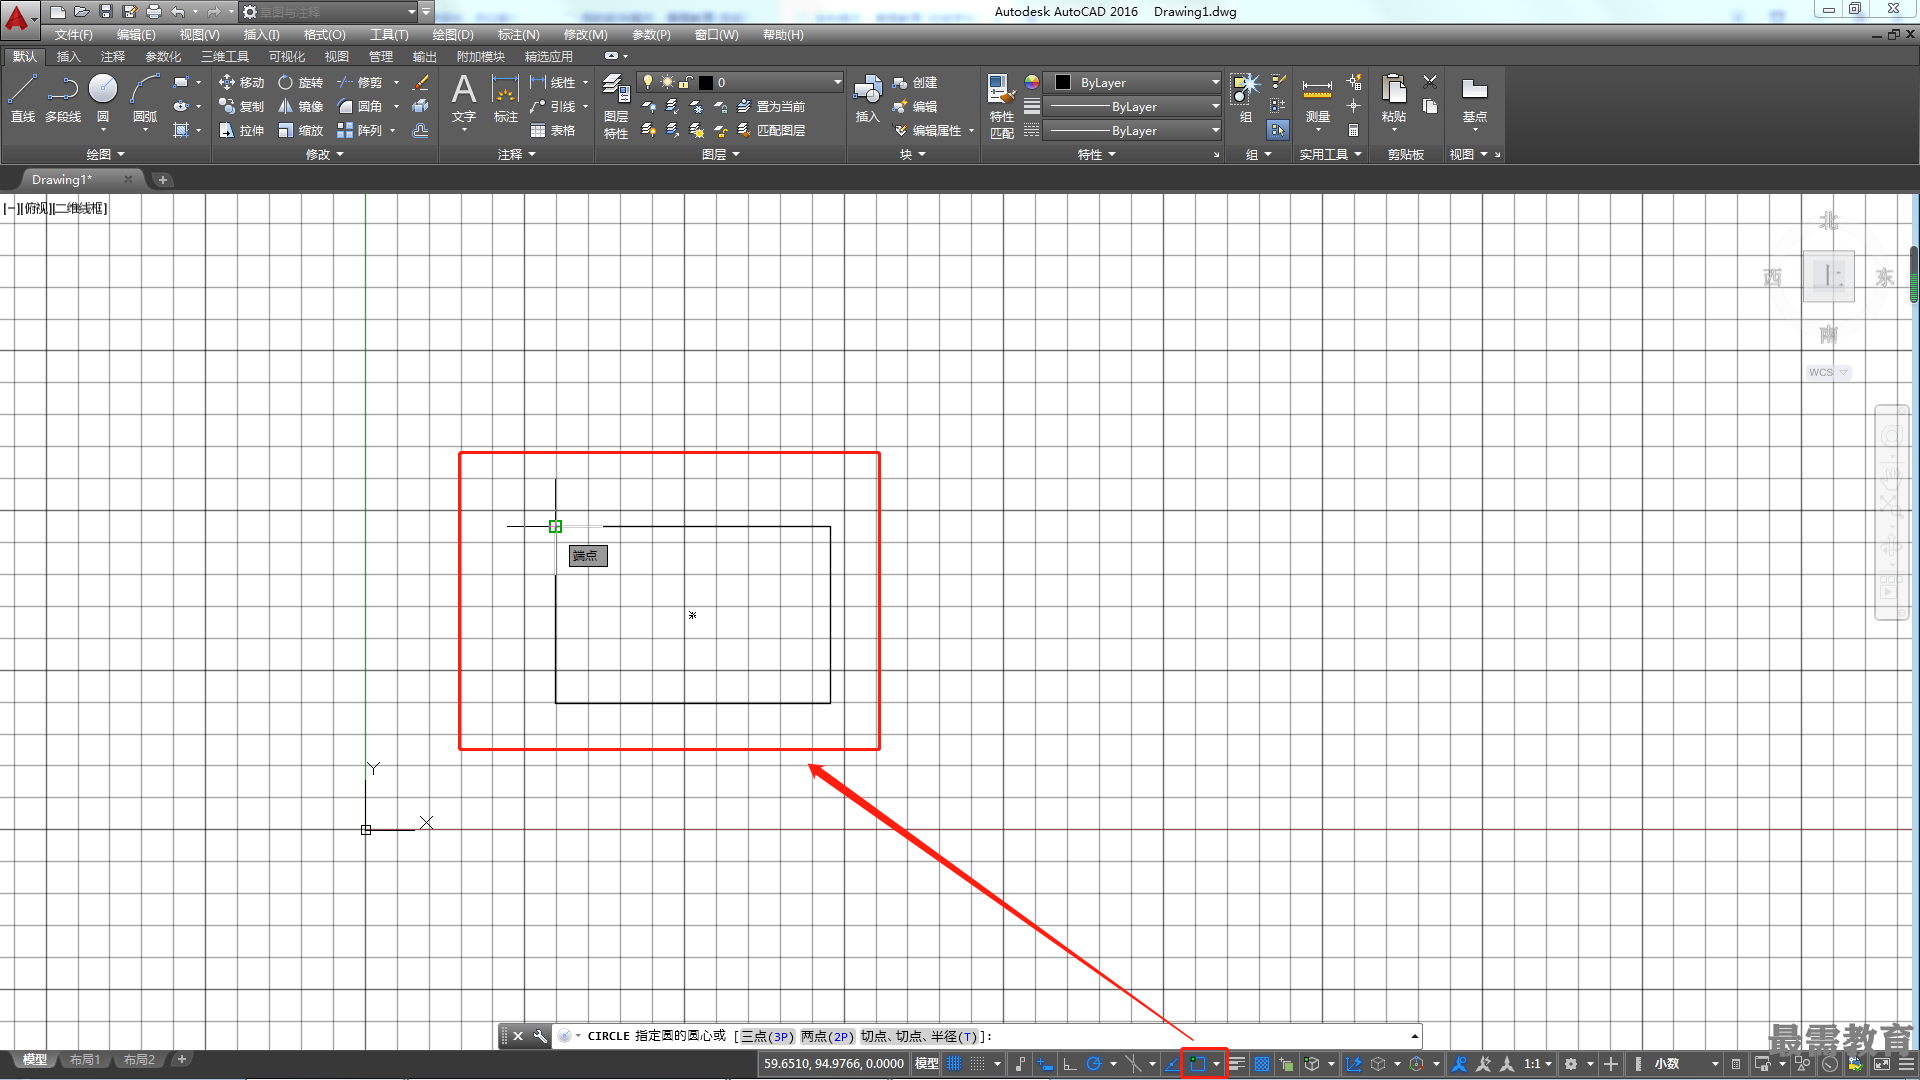Select the 圆 (Circle) tool

tap(103, 99)
